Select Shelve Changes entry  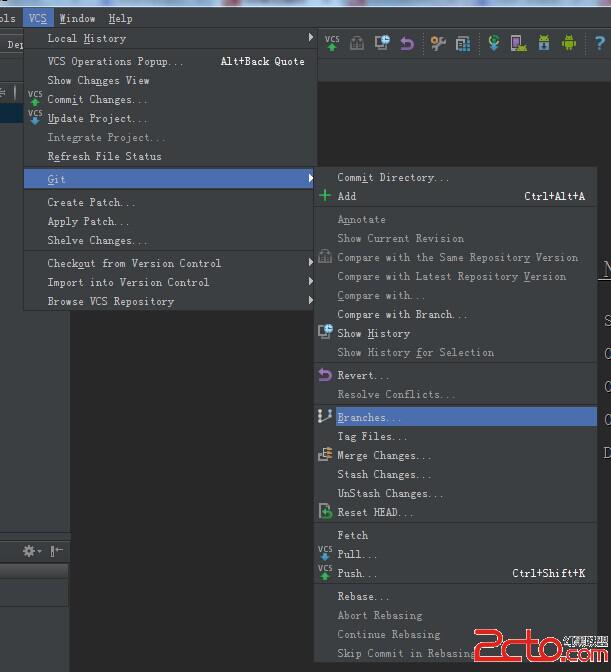[170, 240]
